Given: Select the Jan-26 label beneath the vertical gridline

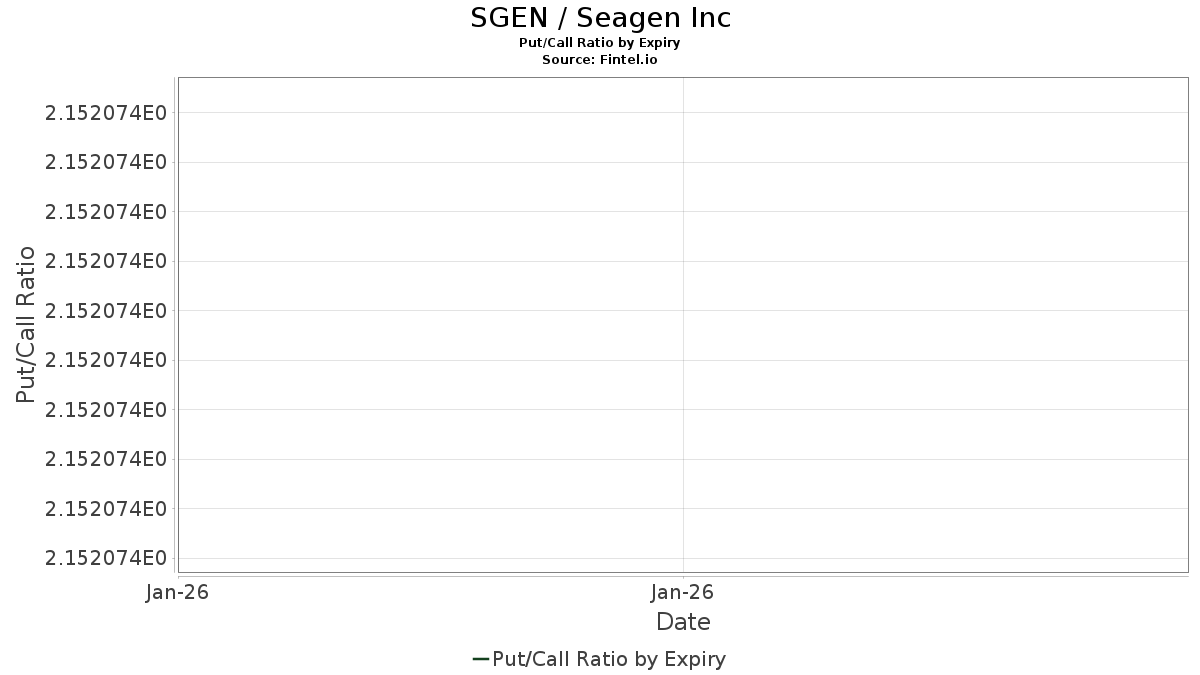Looking at the screenshot, I should pos(683,593).
